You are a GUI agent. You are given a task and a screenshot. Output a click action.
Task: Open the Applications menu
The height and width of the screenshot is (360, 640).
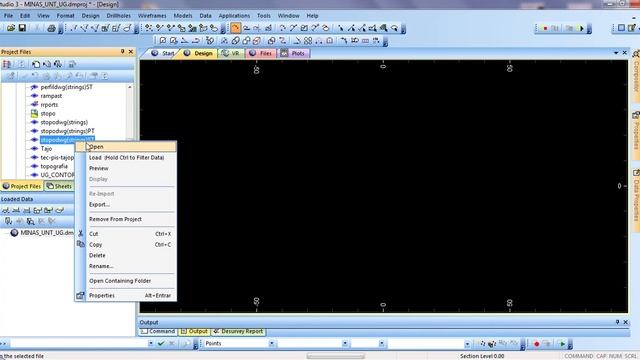click(234, 16)
